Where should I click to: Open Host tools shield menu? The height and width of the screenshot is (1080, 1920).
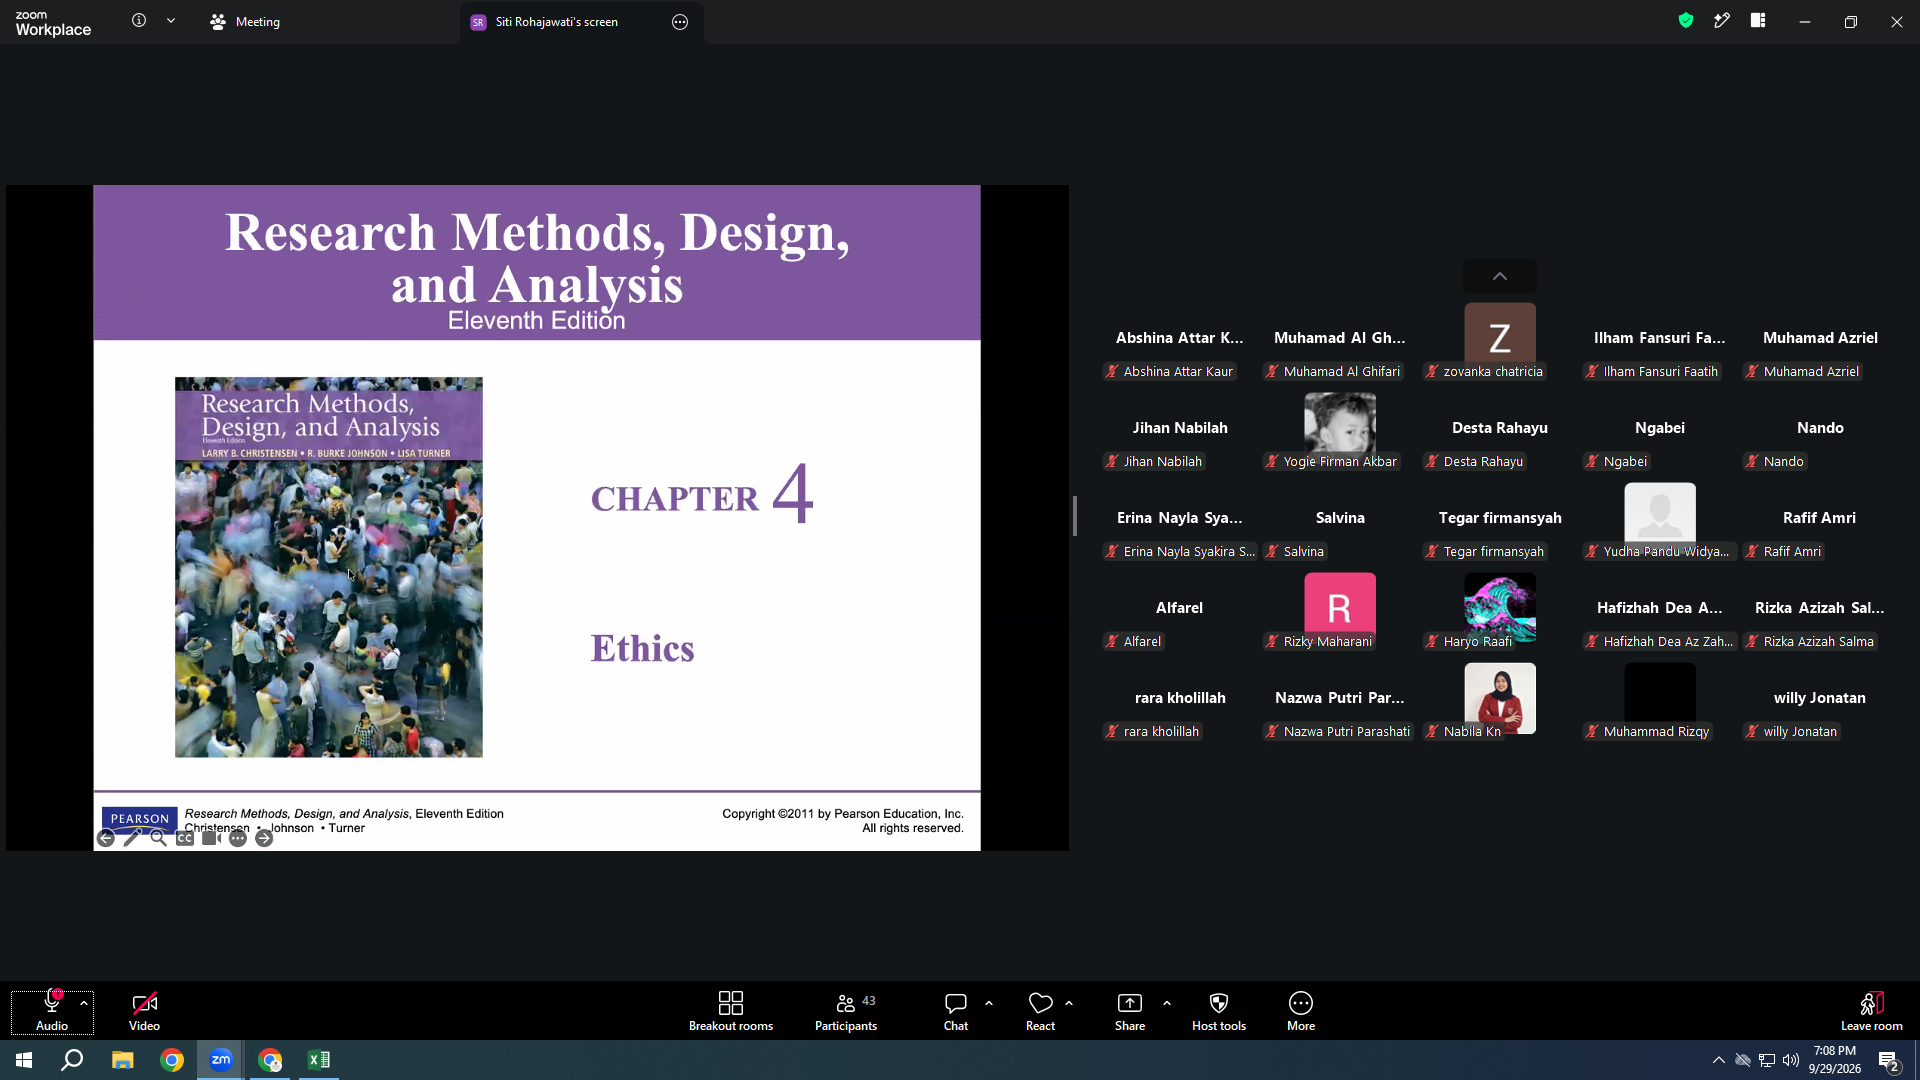(1219, 1011)
